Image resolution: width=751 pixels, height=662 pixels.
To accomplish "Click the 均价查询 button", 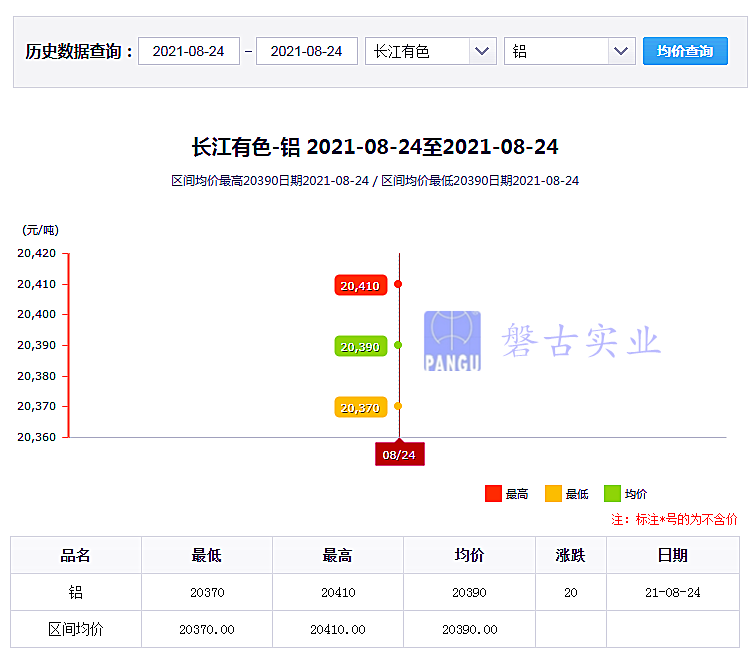I will (685, 51).
